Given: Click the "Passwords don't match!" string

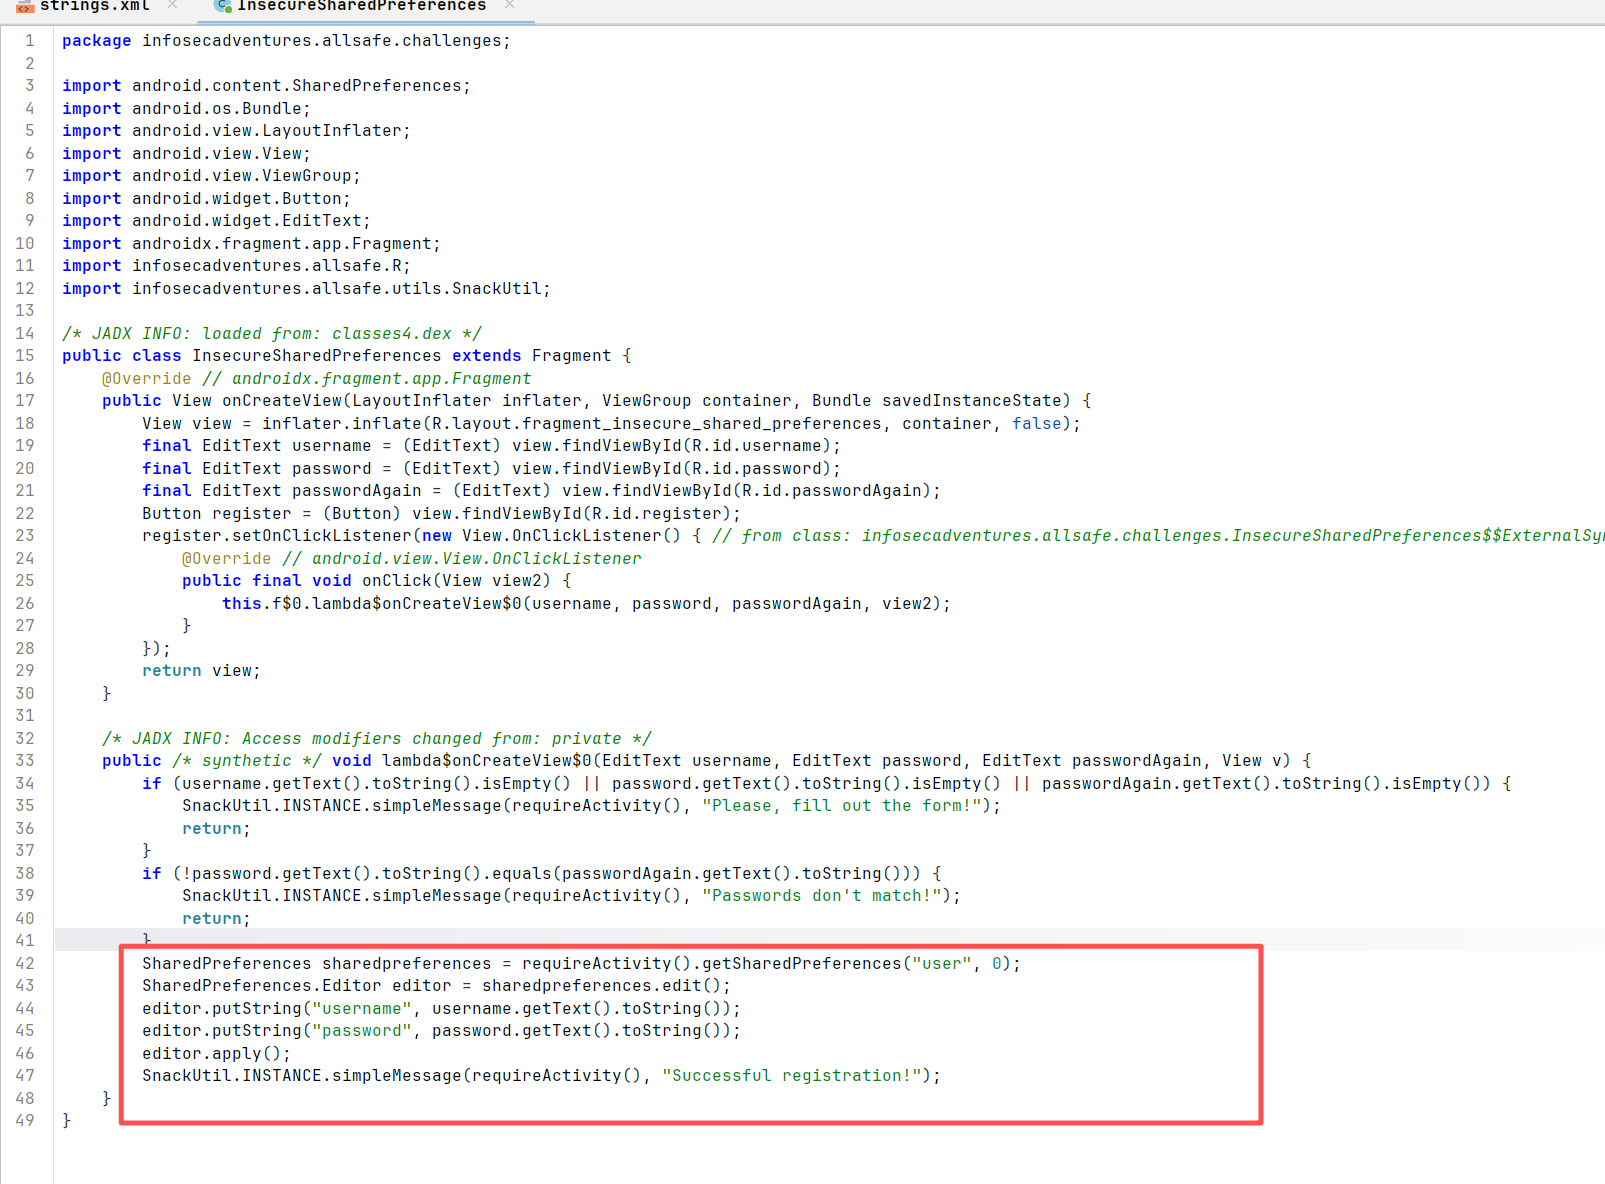Looking at the screenshot, I should 821,896.
